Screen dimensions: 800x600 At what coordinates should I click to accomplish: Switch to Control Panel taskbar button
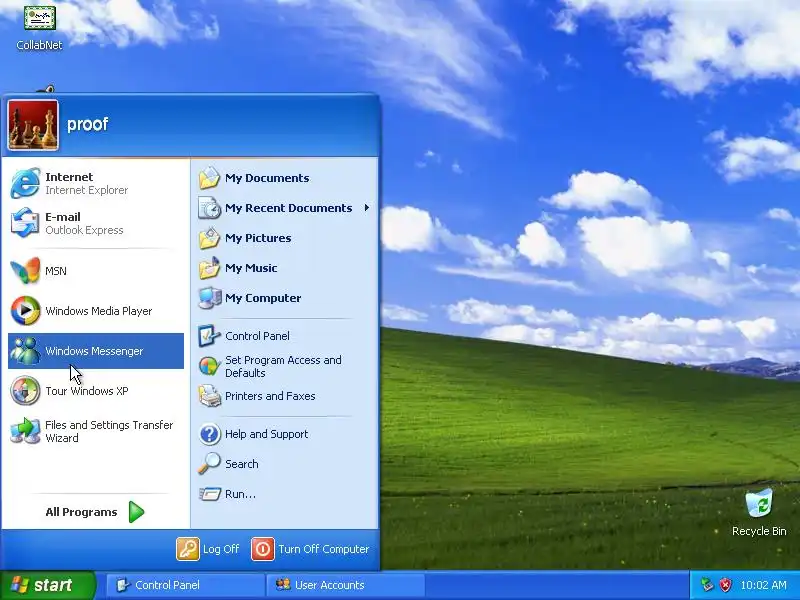pyautogui.click(x=186, y=585)
